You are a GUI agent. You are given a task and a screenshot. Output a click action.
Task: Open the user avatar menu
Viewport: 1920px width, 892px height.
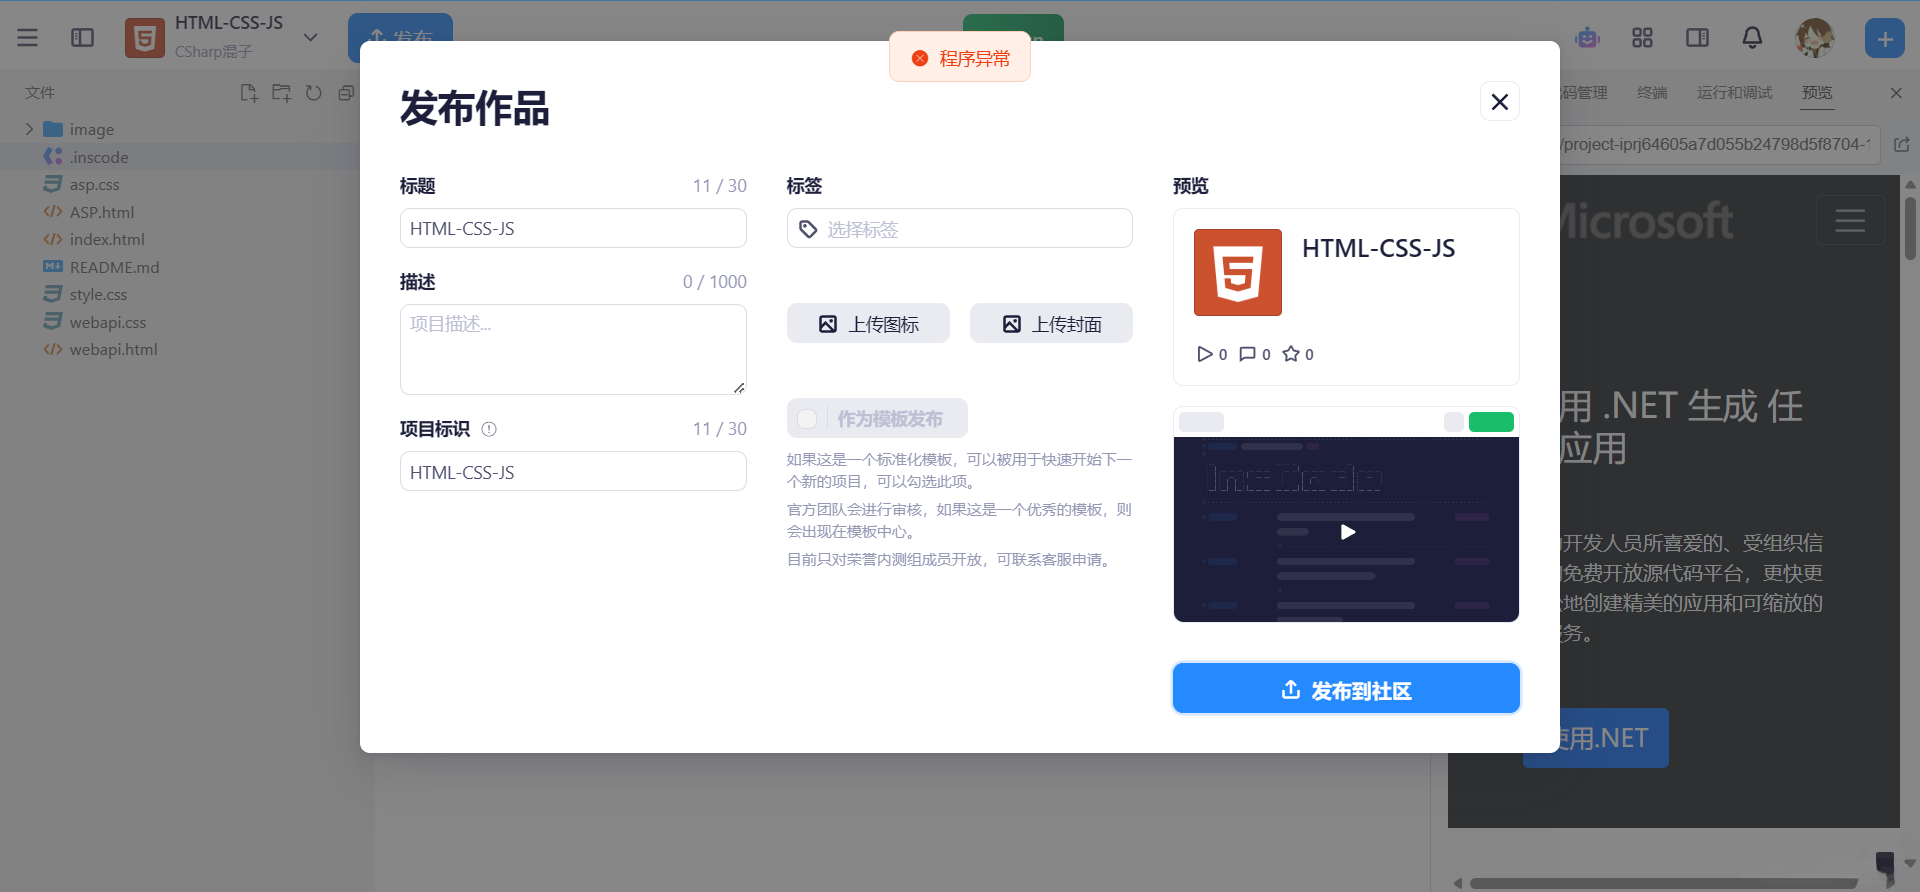point(1815,38)
